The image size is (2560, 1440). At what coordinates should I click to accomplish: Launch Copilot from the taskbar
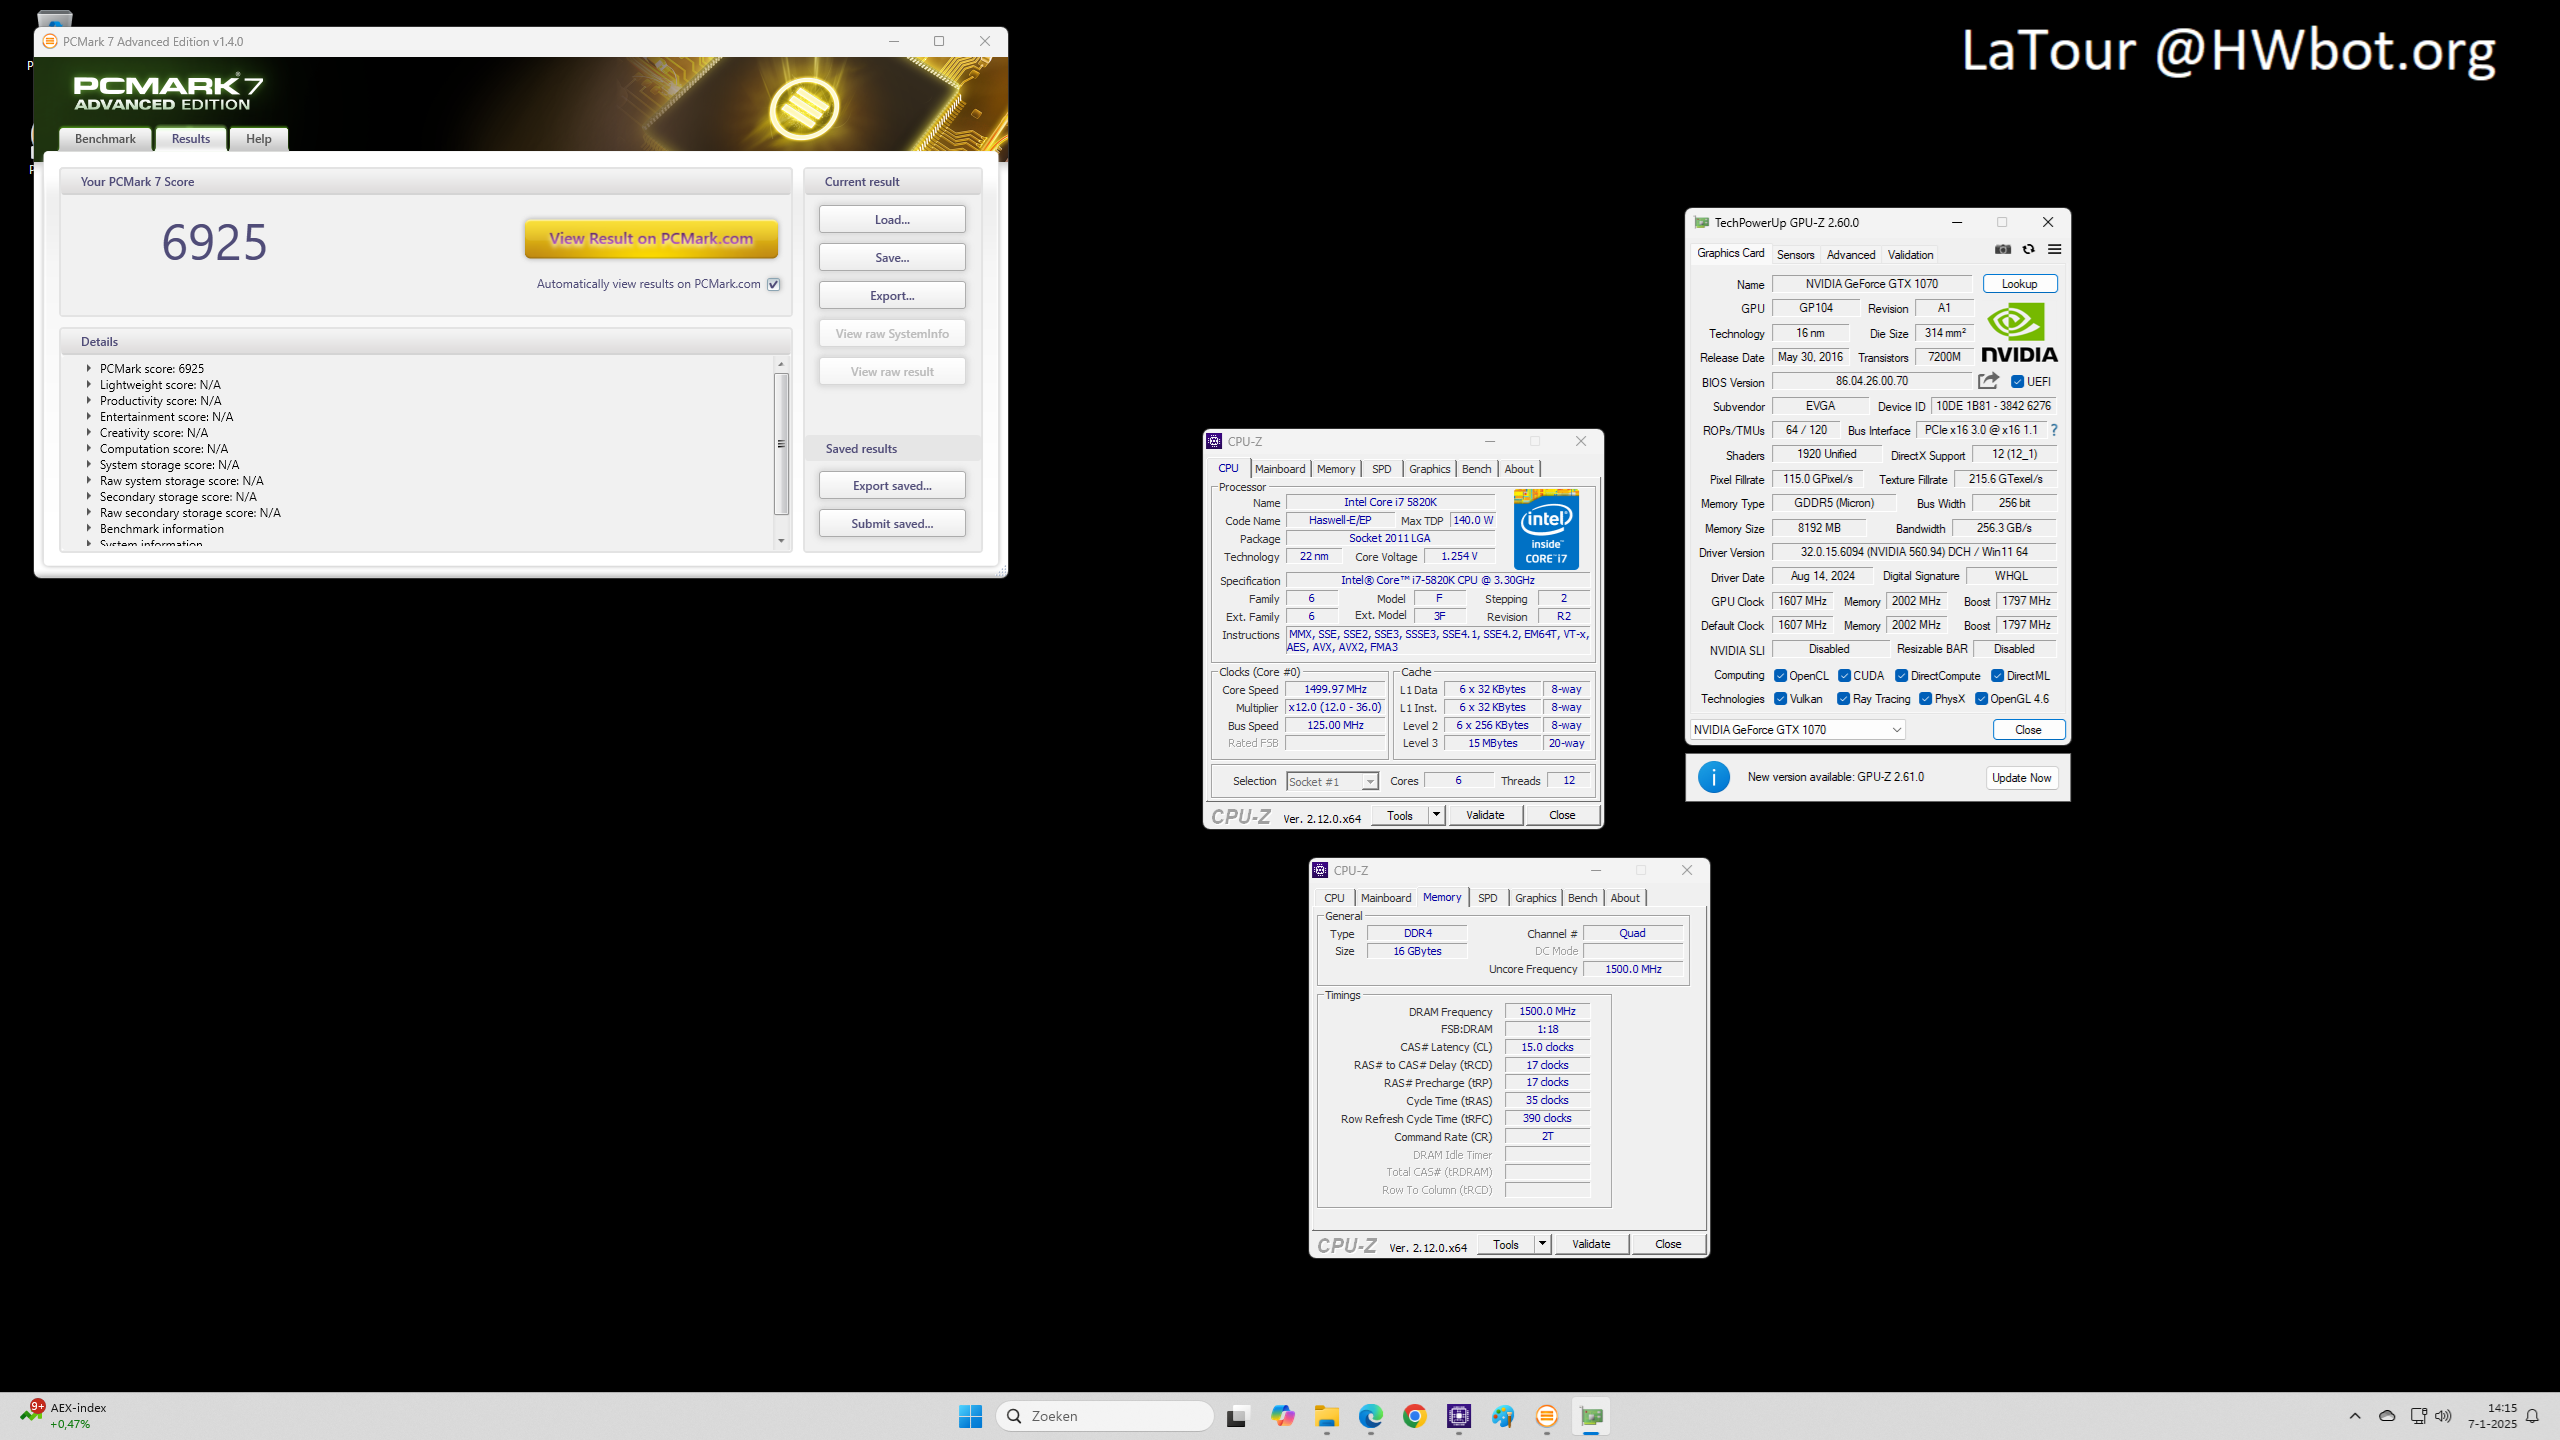pos(1282,1416)
